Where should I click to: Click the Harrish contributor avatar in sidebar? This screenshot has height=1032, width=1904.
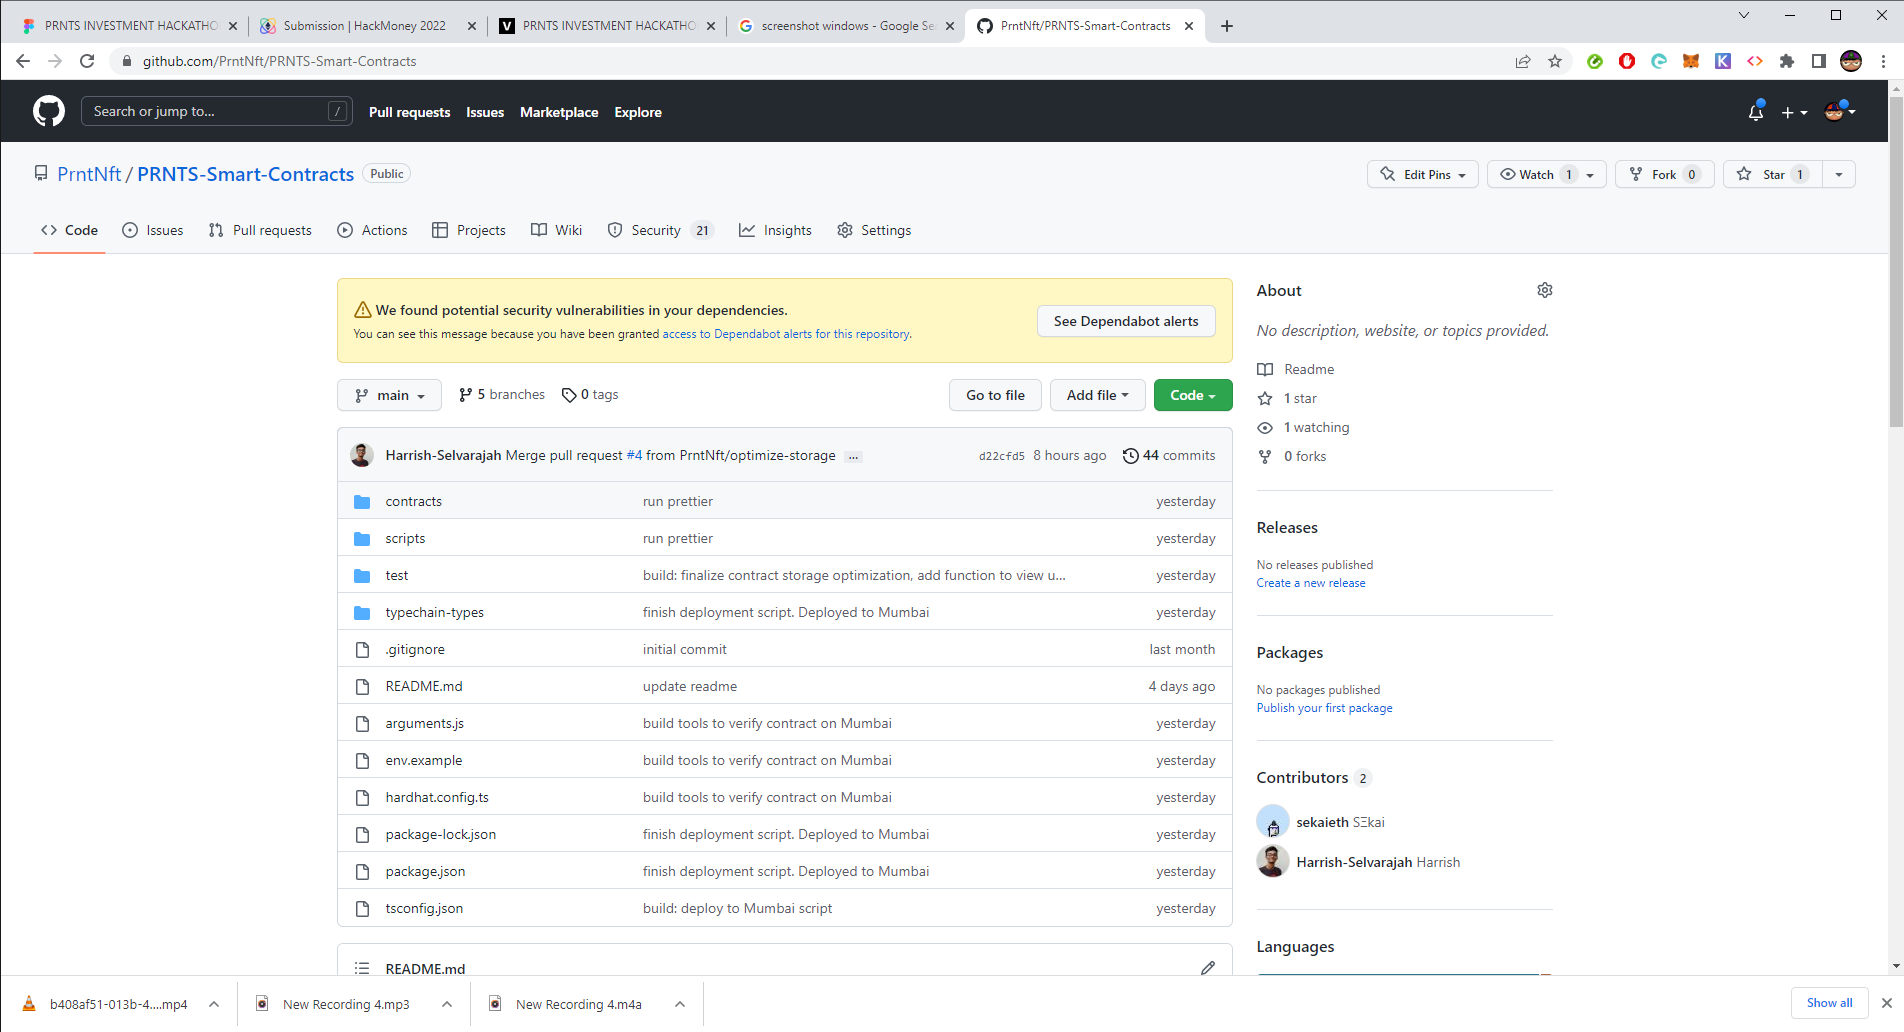[1273, 861]
